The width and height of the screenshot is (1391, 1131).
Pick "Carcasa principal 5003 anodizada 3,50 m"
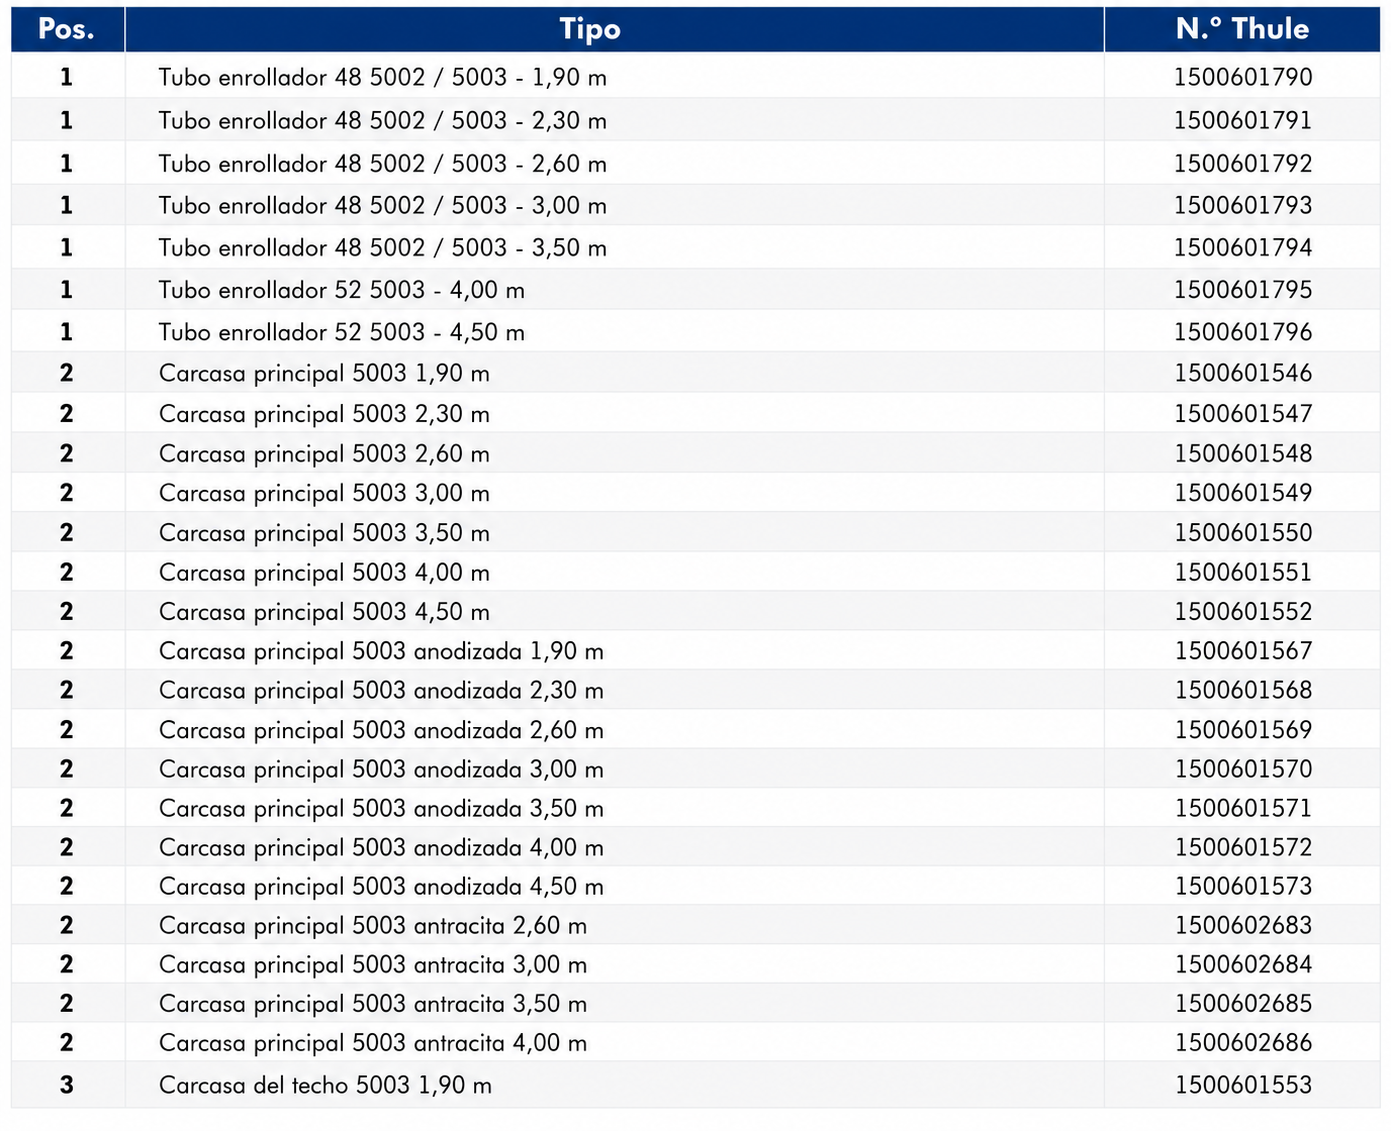point(381,808)
